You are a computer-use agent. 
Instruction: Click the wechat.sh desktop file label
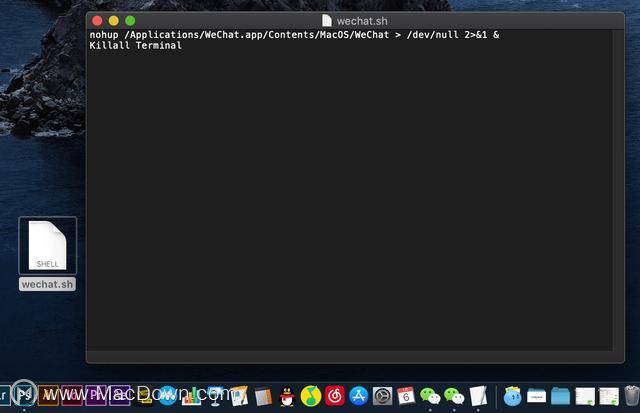[47, 284]
